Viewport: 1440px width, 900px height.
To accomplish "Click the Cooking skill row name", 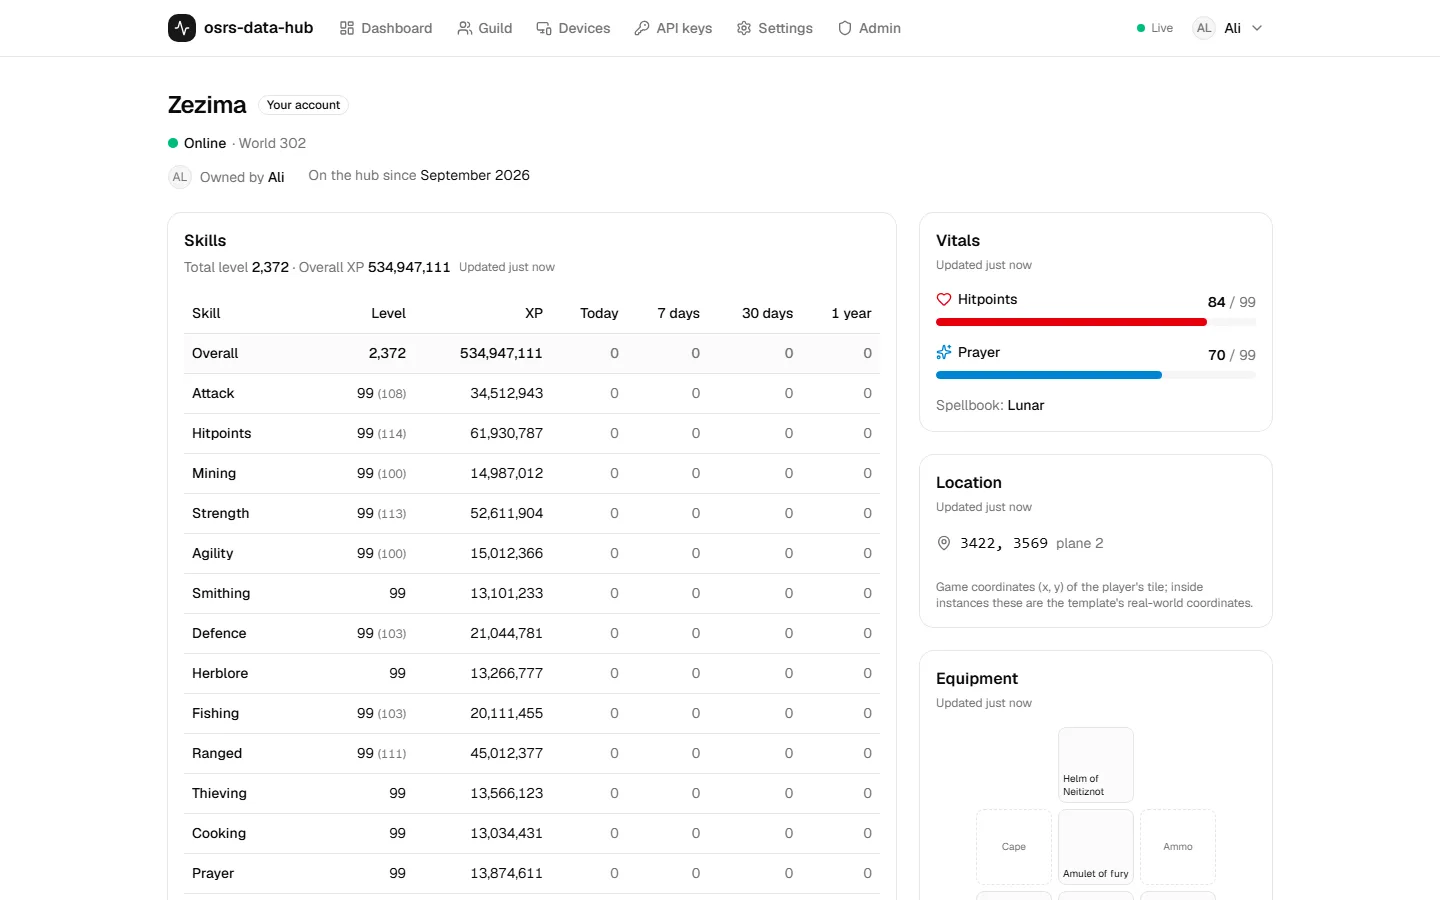I will [x=219, y=833].
